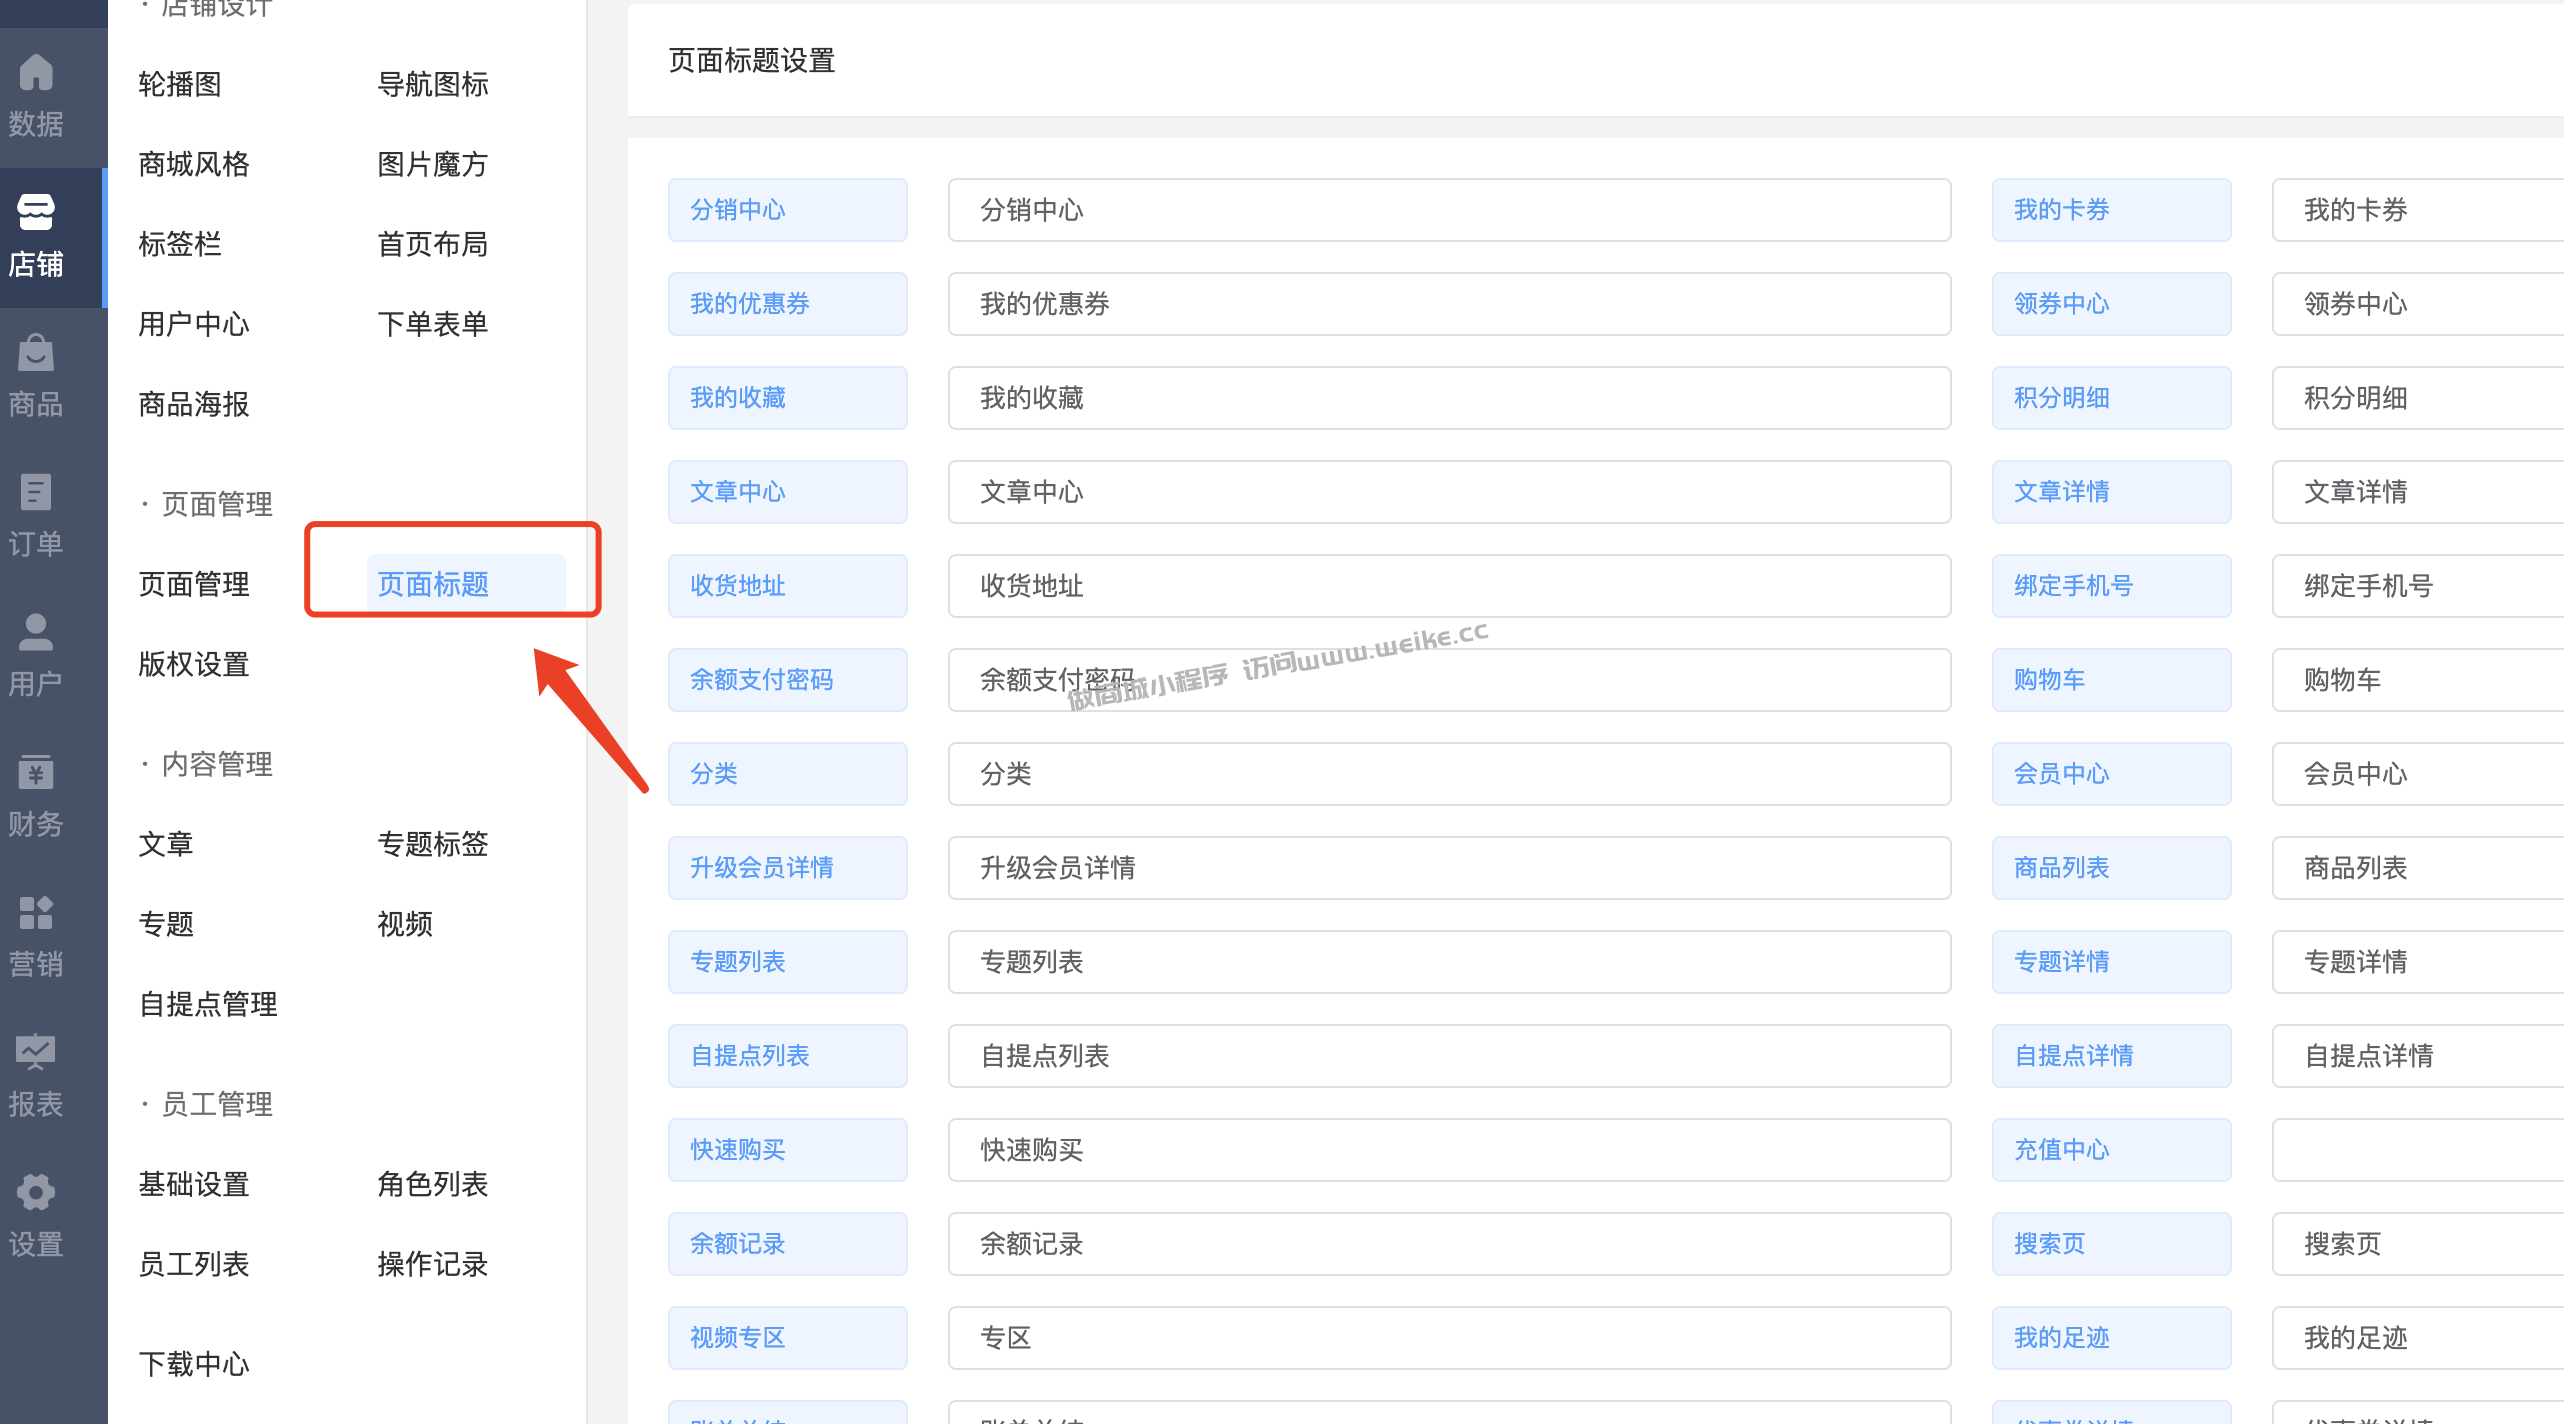Open 报表 in the sidebar

[x=36, y=1077]
